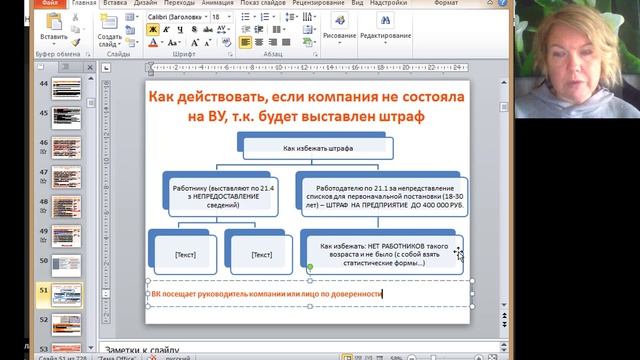The height and width of the screenshot is (360, 640).
Task: Open the font name Calibri dropdown
Action: point(206,17)
